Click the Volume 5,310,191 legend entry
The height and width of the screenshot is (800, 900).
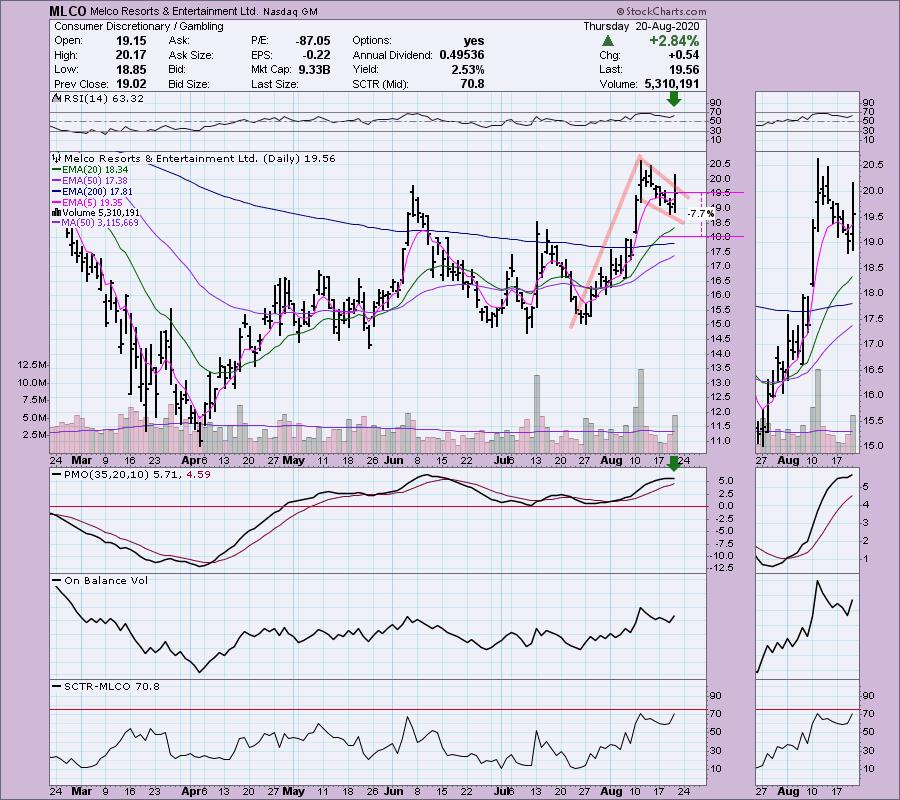101,212
